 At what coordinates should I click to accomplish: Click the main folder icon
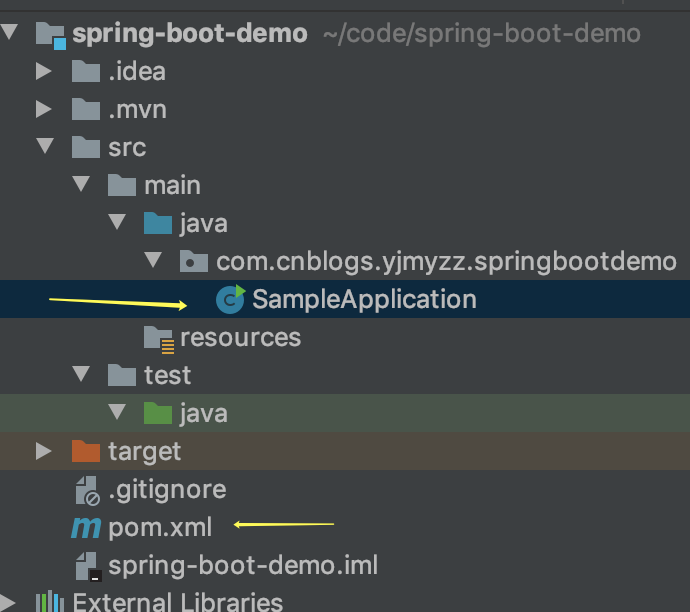(122, 185)
